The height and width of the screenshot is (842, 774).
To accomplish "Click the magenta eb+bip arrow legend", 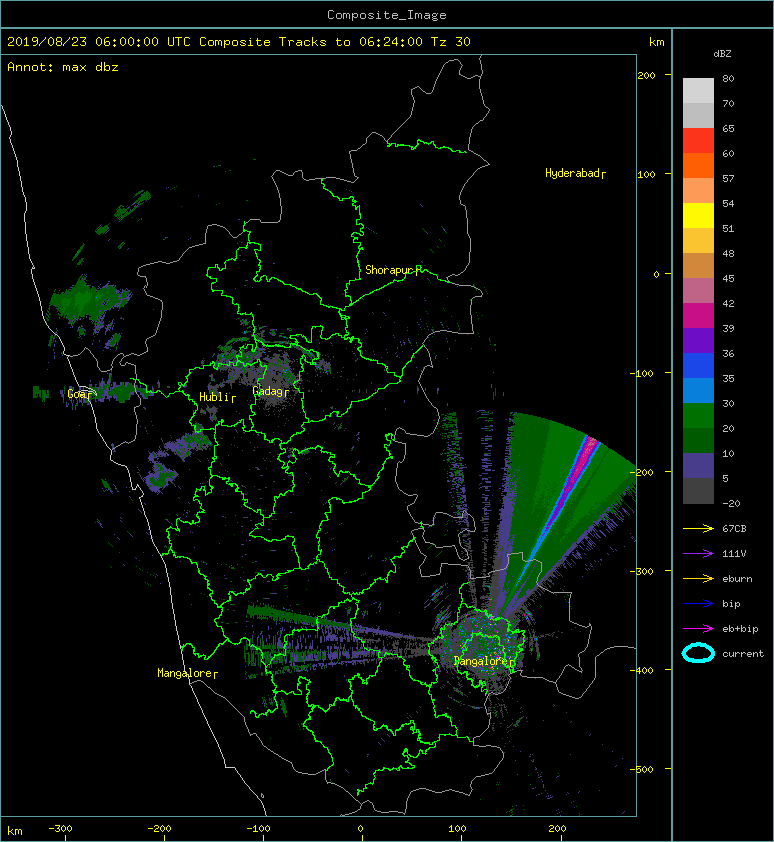I will click(698, 628).
